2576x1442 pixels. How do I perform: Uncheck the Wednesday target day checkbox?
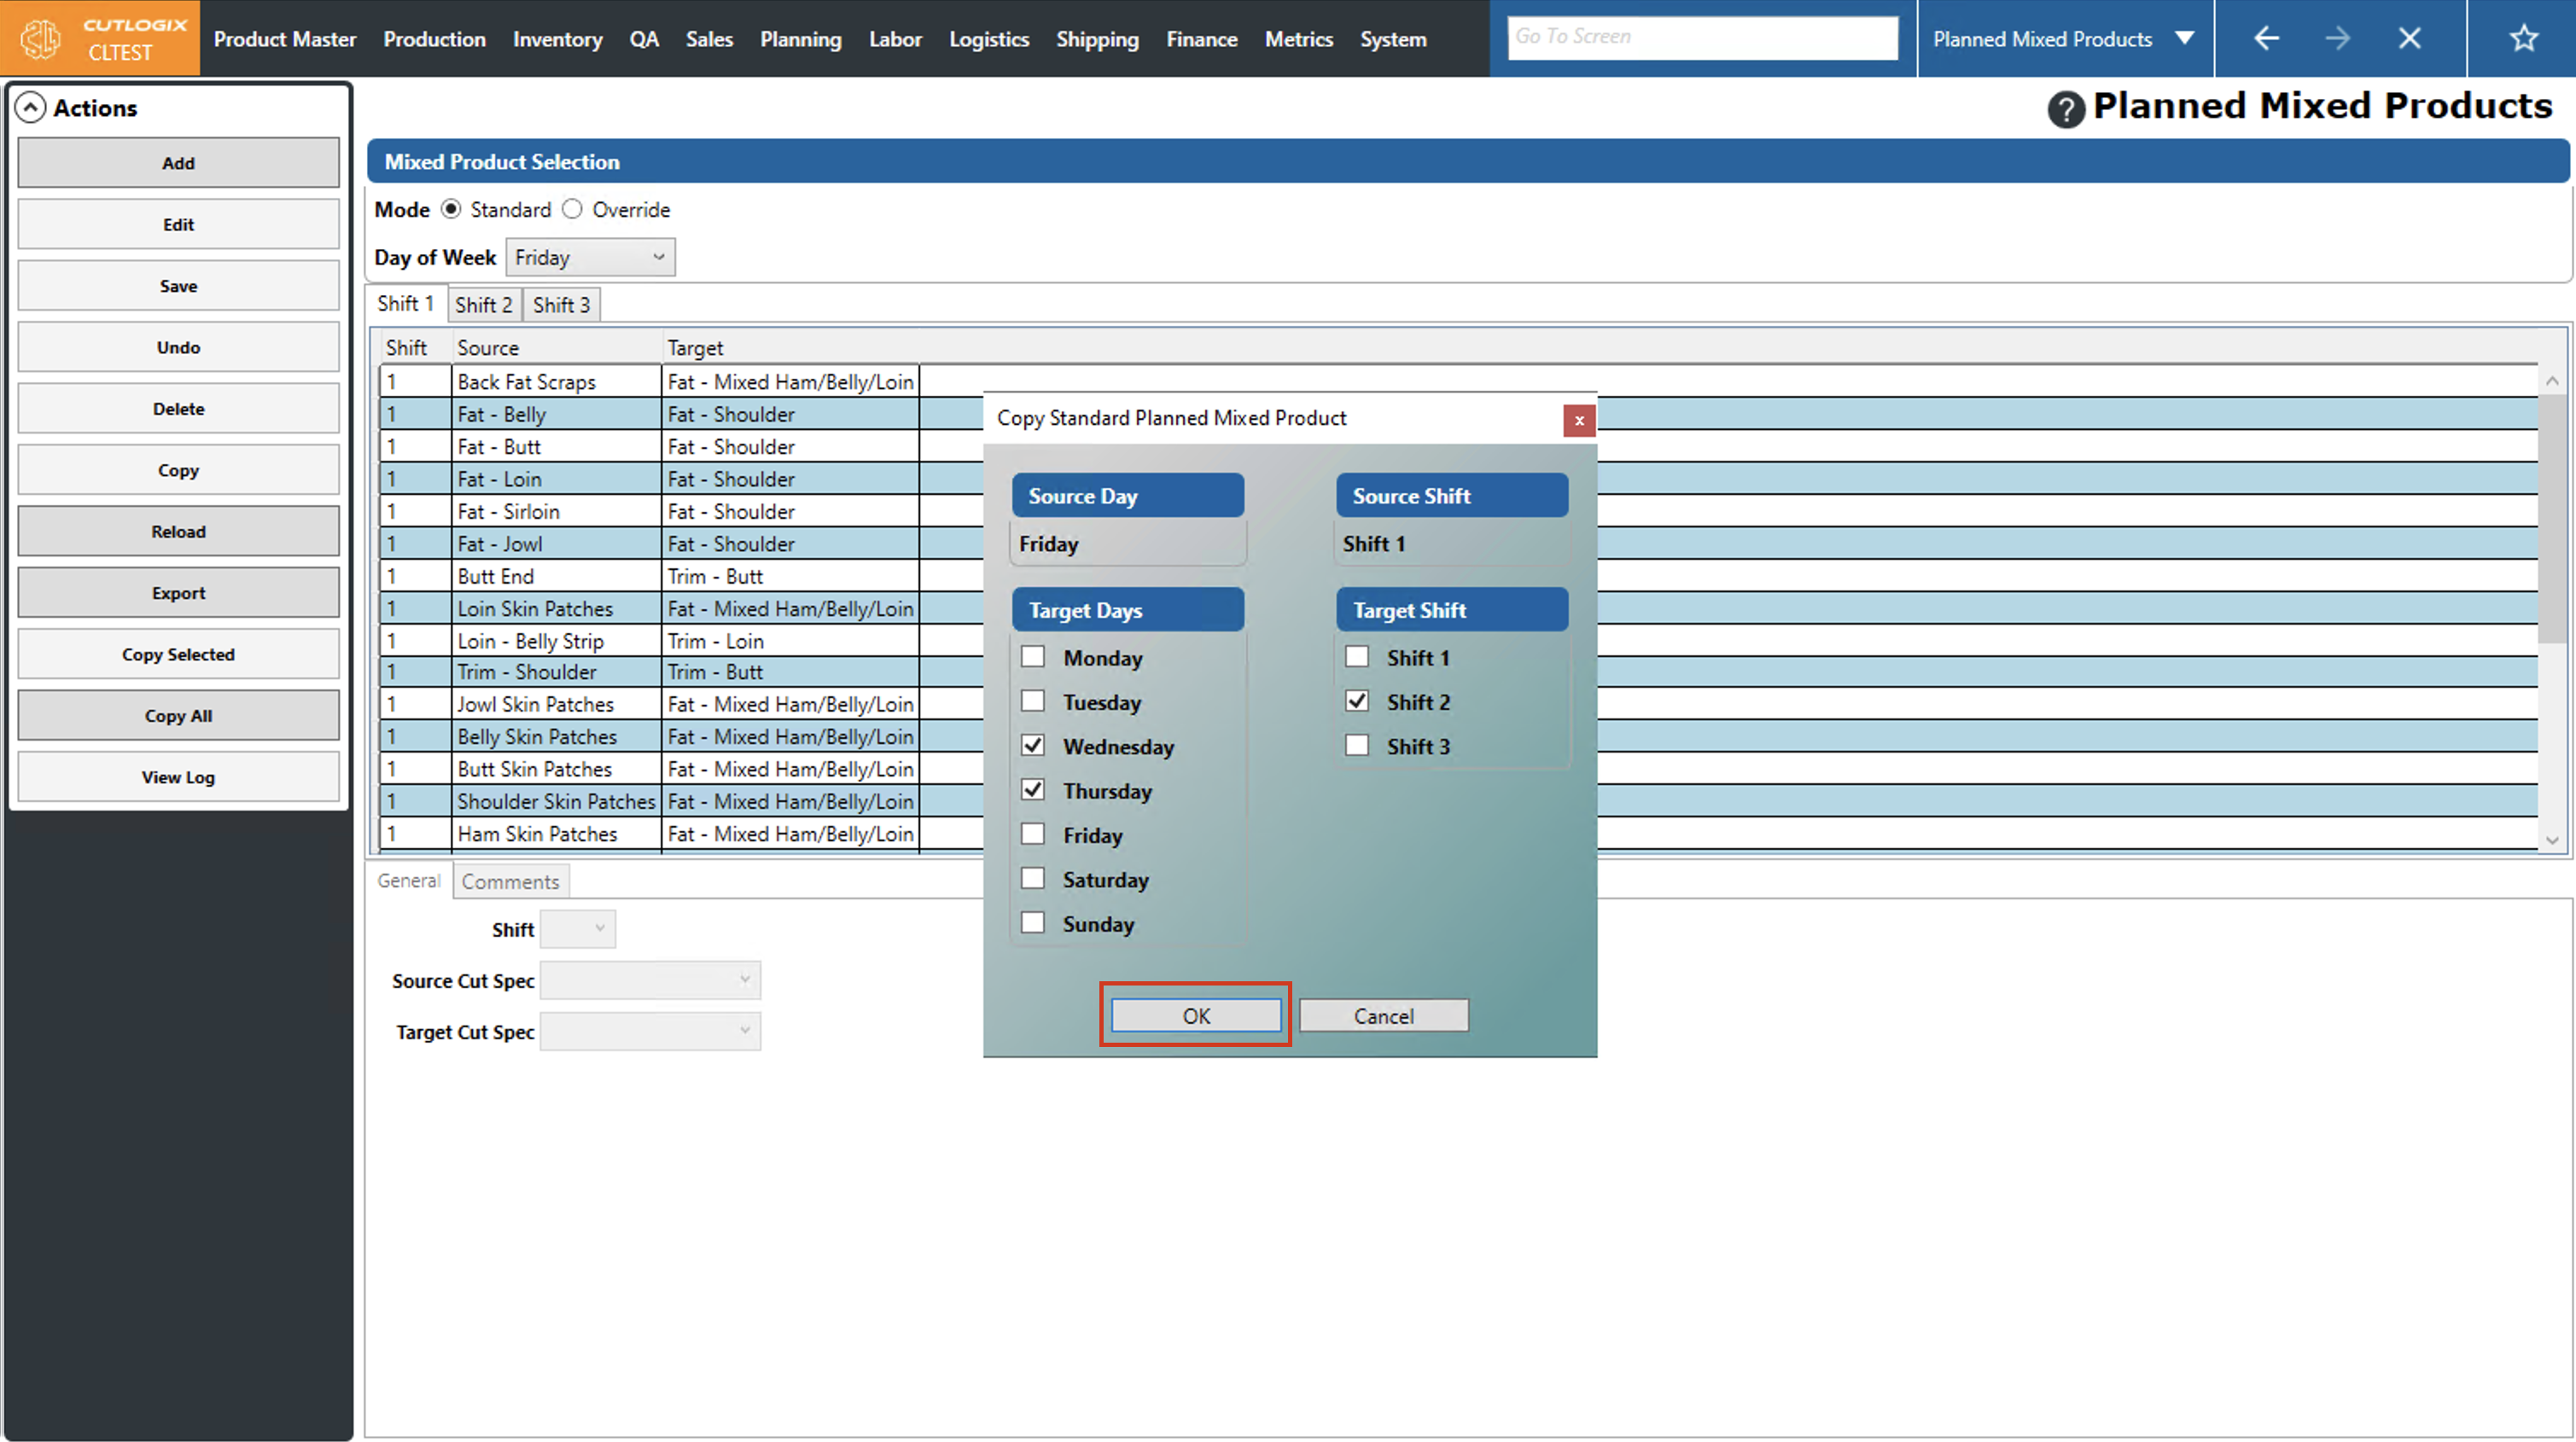click(x=1033, y=746)
